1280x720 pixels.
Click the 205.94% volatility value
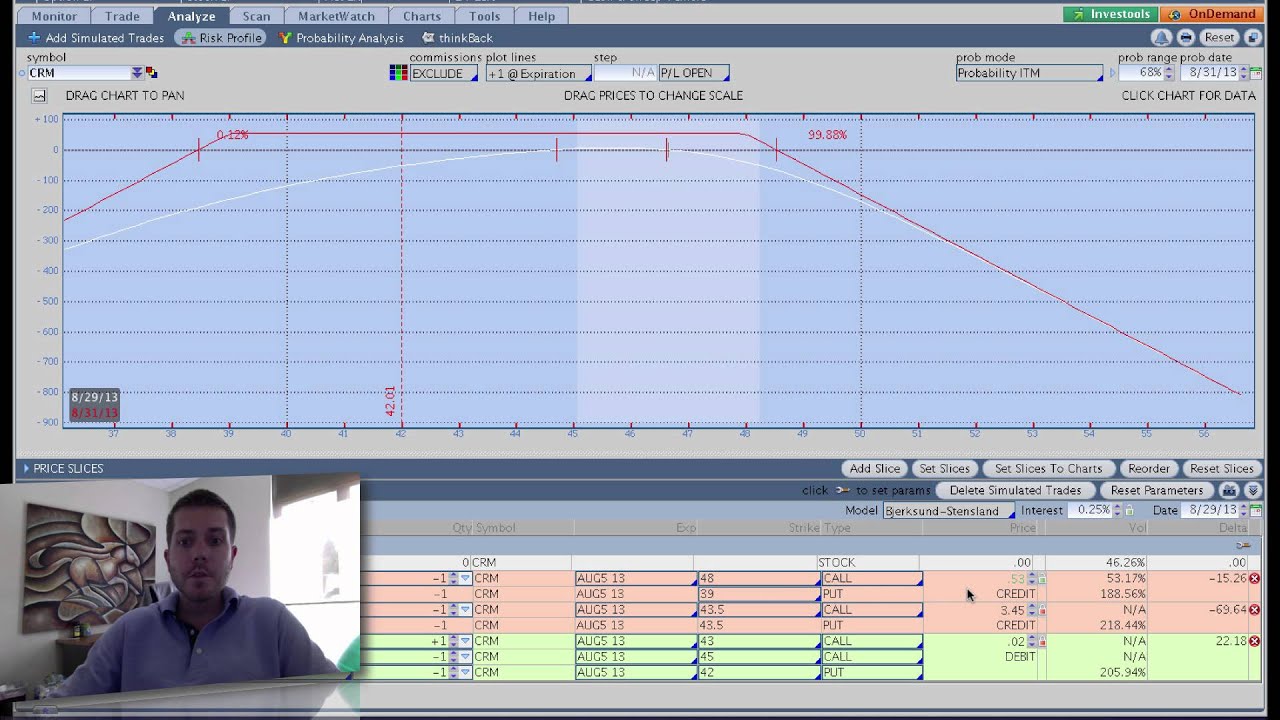click(1121, 672)
